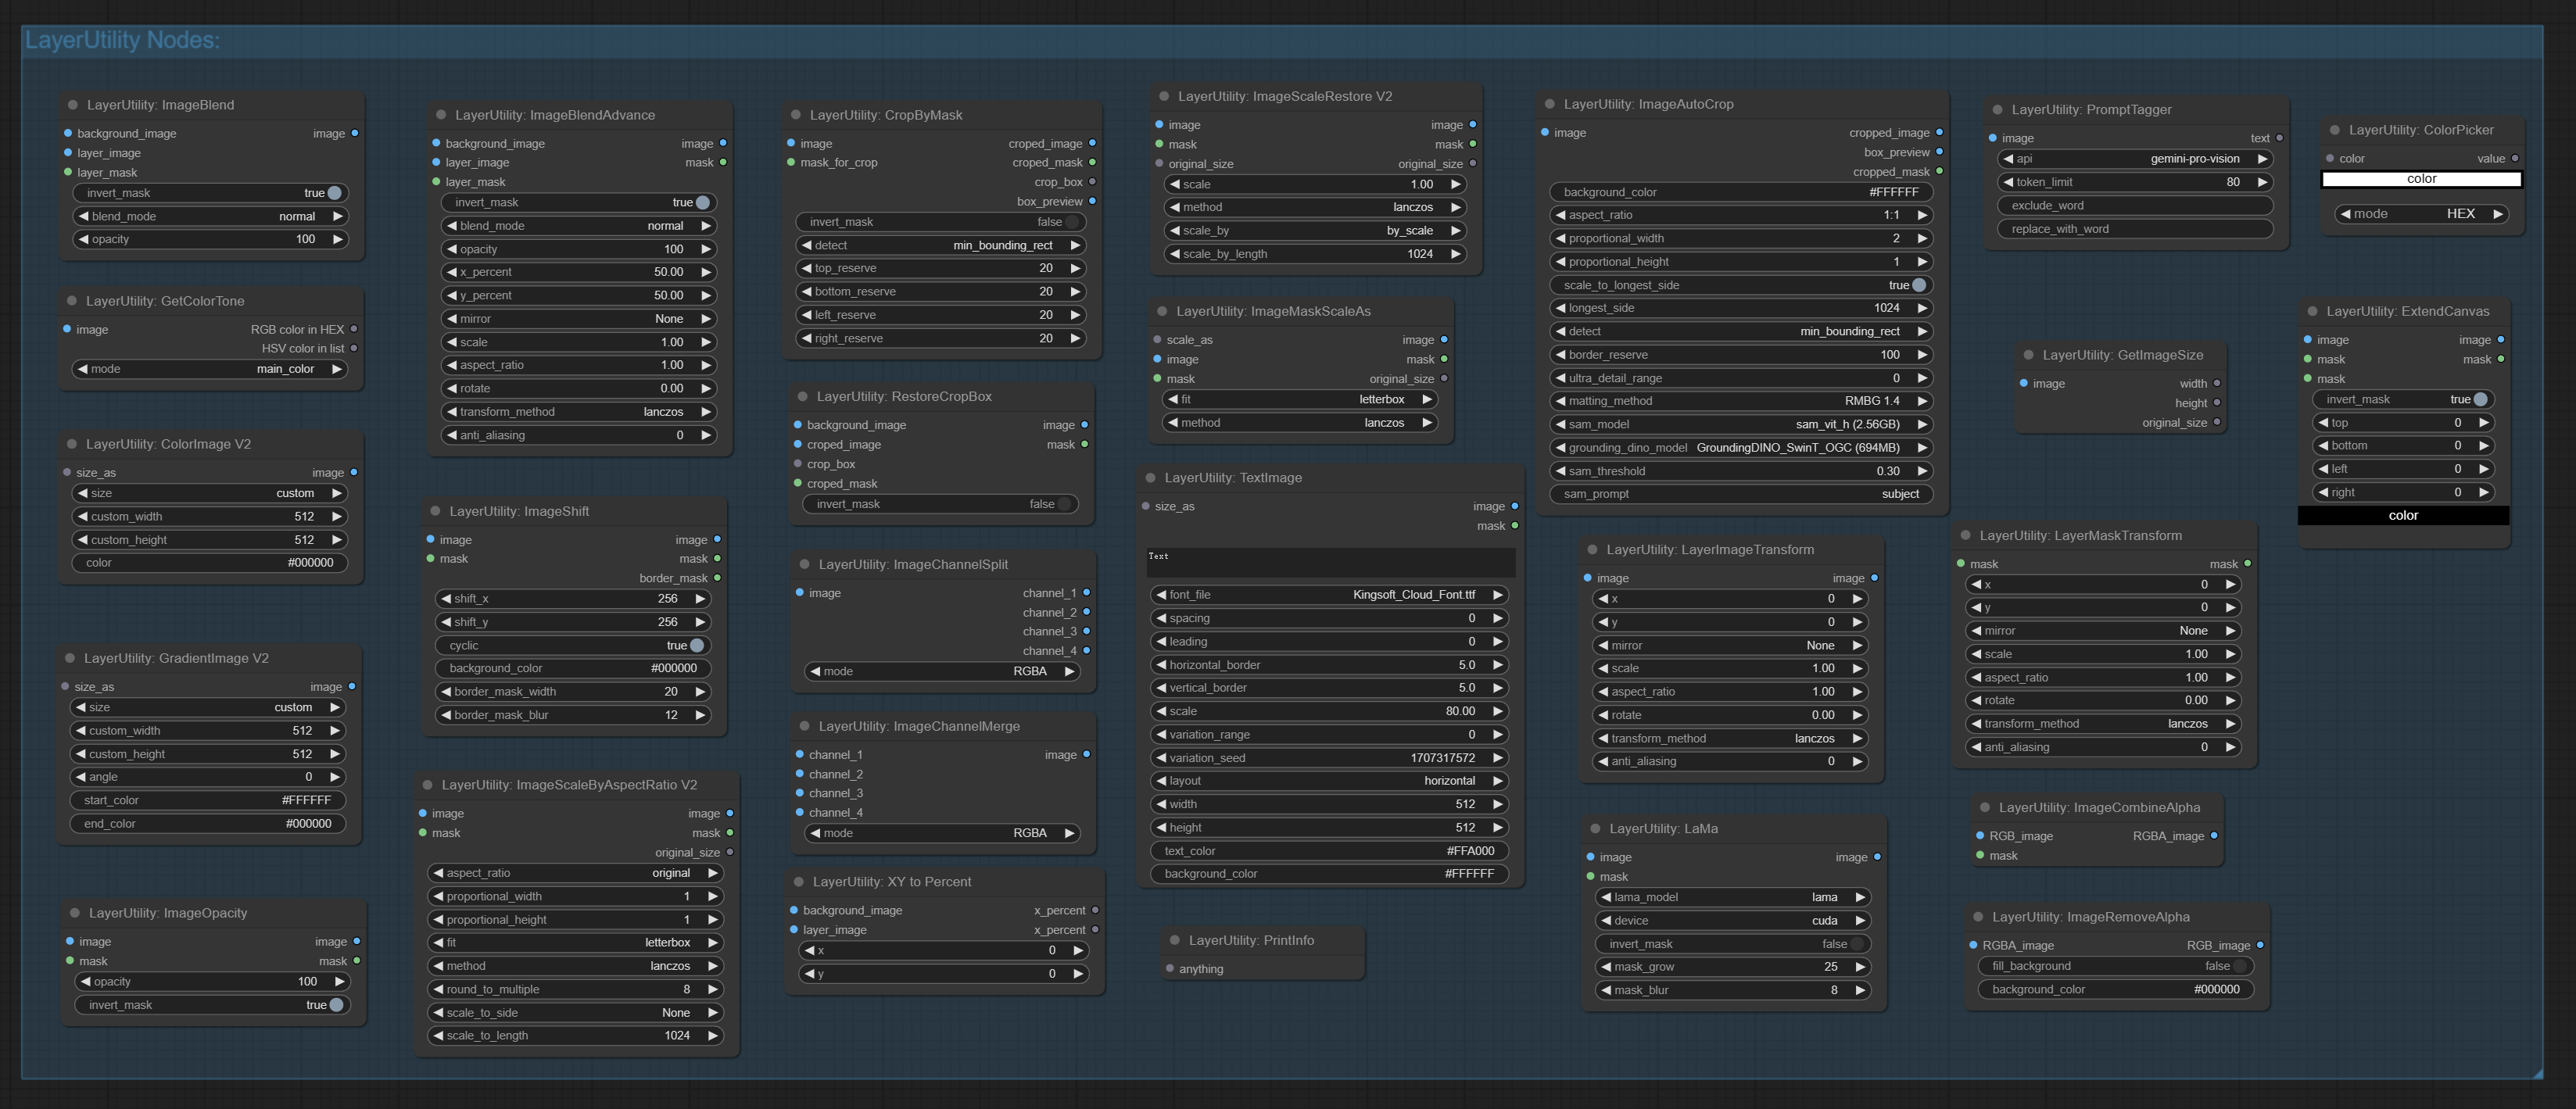Viewport: 2576px width, 1109px height.
Task: Click the LayerUtility: PrintInfo node title
Action: point(1250,941)
